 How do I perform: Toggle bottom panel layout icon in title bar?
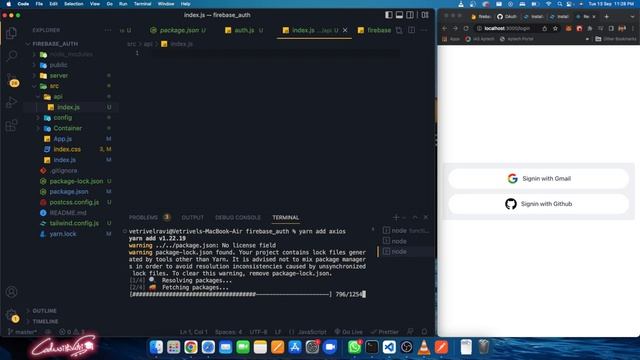pyautogui.click(x=399, y=15)
